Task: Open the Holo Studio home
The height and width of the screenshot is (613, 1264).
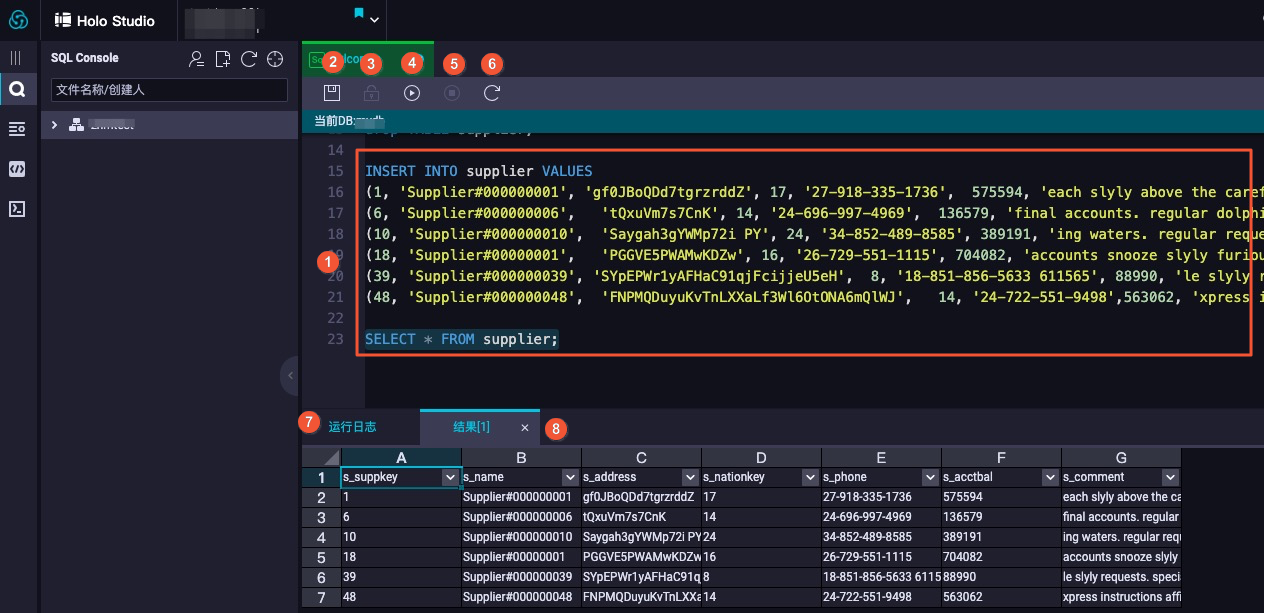Action: pyautogui.click(x=105, y=20)
